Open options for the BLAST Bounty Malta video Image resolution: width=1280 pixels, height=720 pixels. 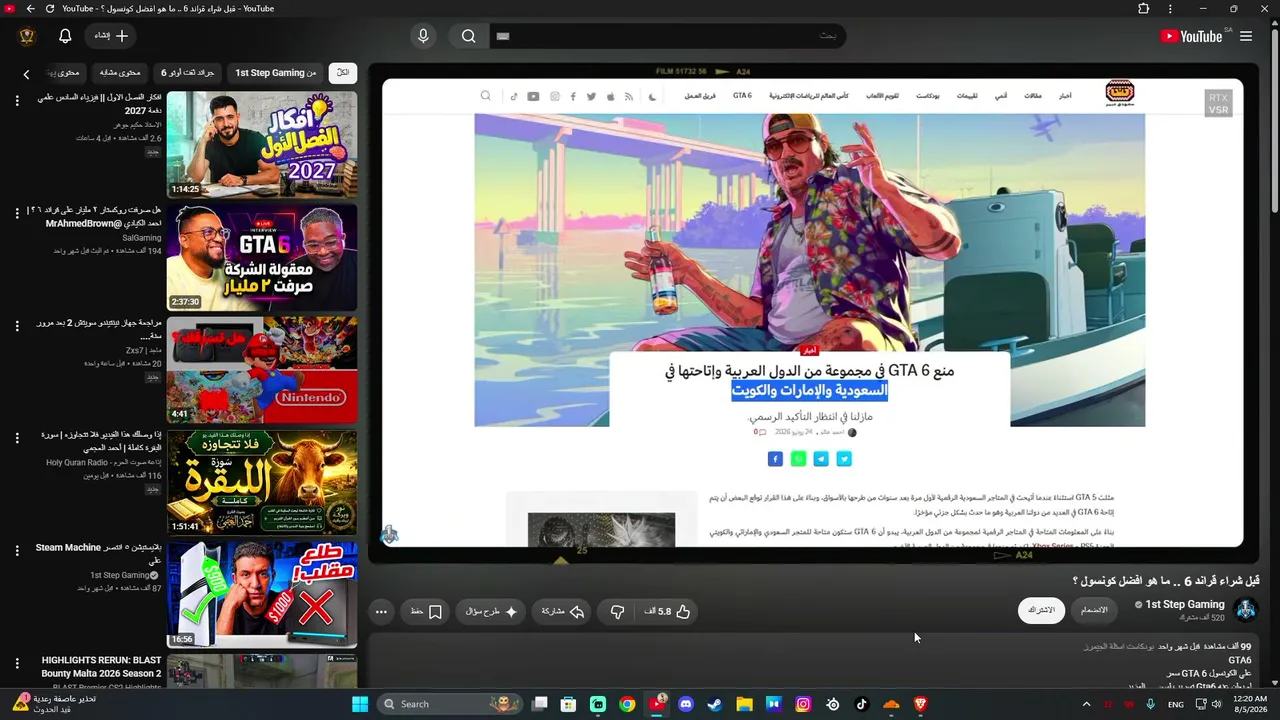click(17, 664)
